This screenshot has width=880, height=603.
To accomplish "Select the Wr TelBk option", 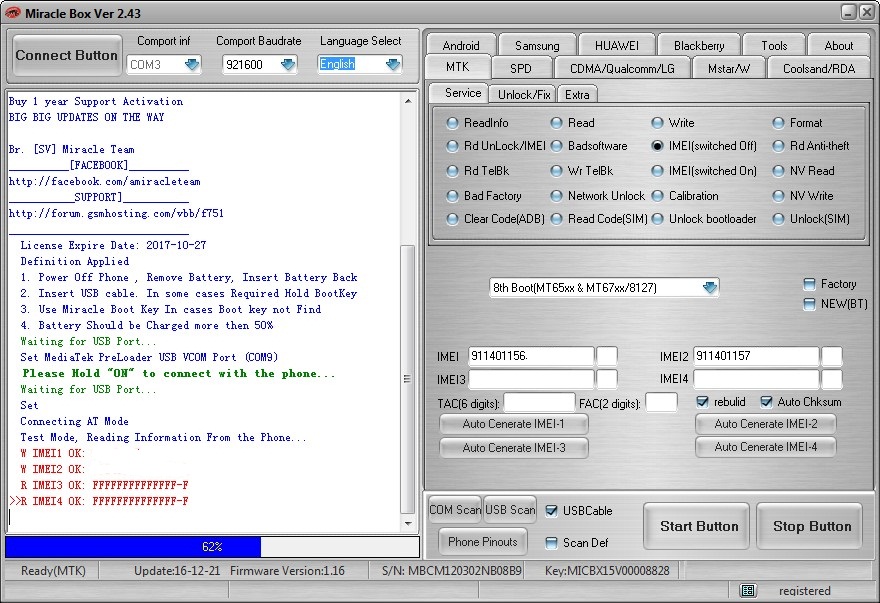I will [x=556, y=171].
